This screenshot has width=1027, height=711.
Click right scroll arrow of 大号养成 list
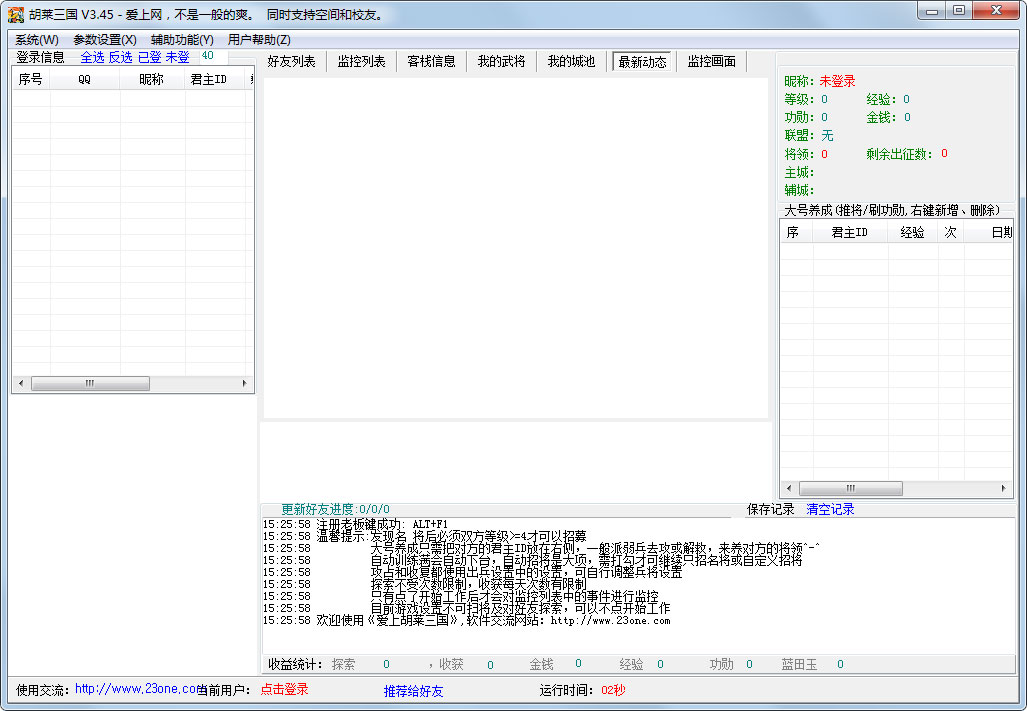click(1003, 488)
